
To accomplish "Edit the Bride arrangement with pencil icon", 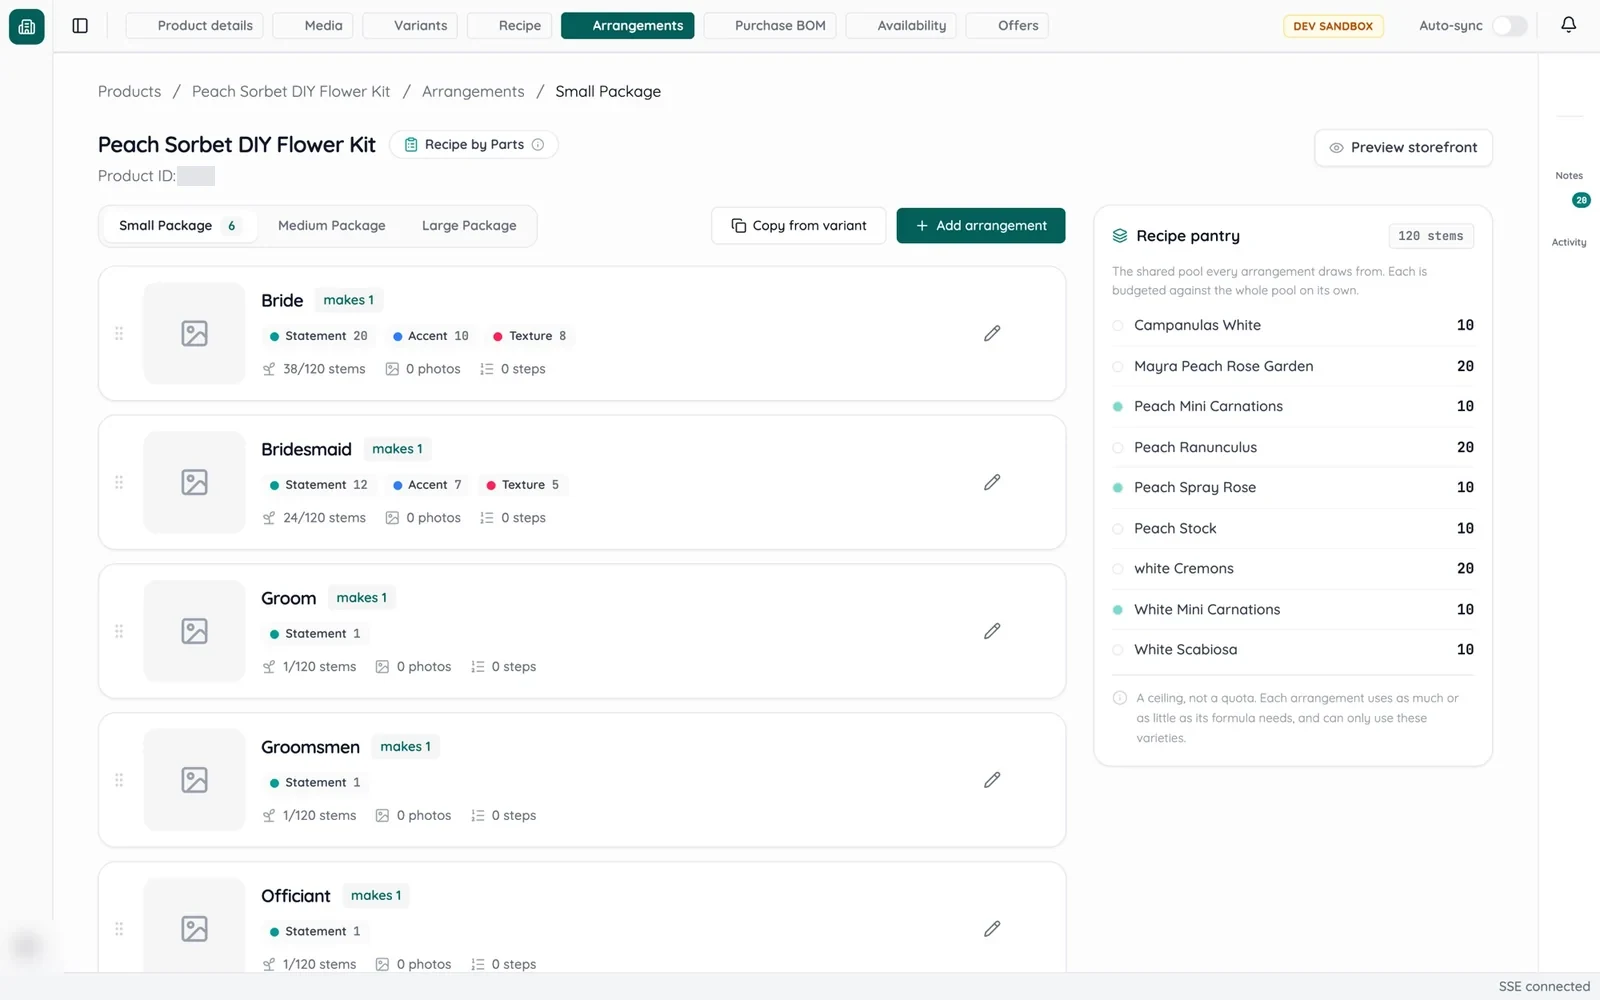I will point(992,333).
